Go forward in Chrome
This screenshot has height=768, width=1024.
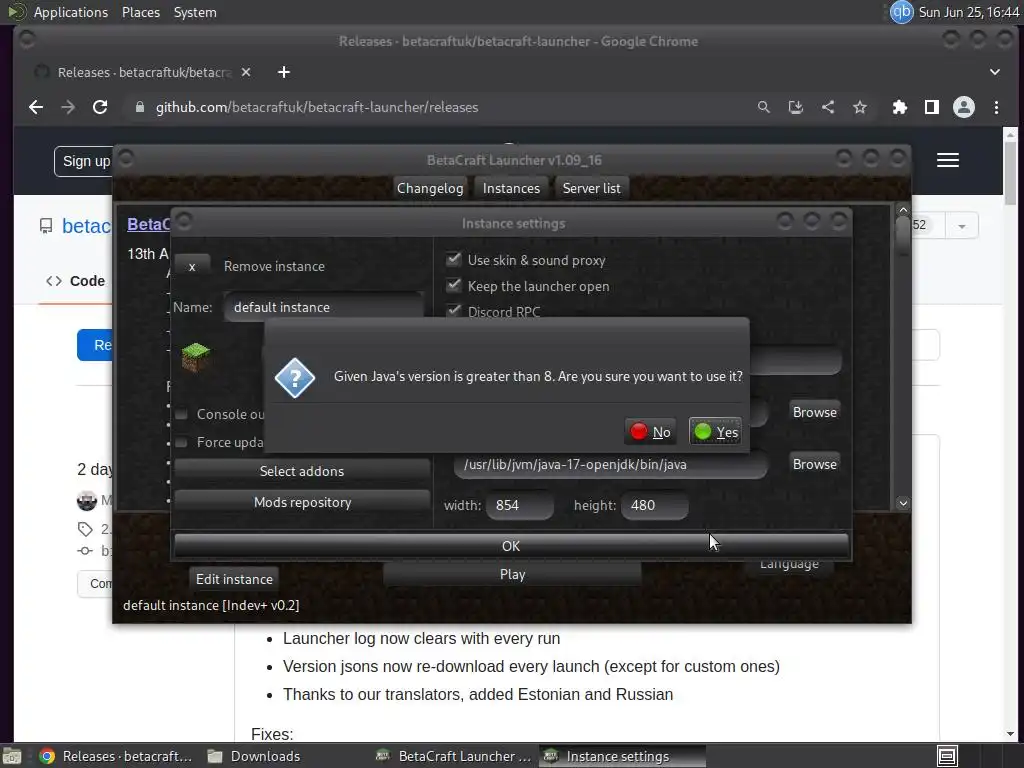tap(68, 107)
